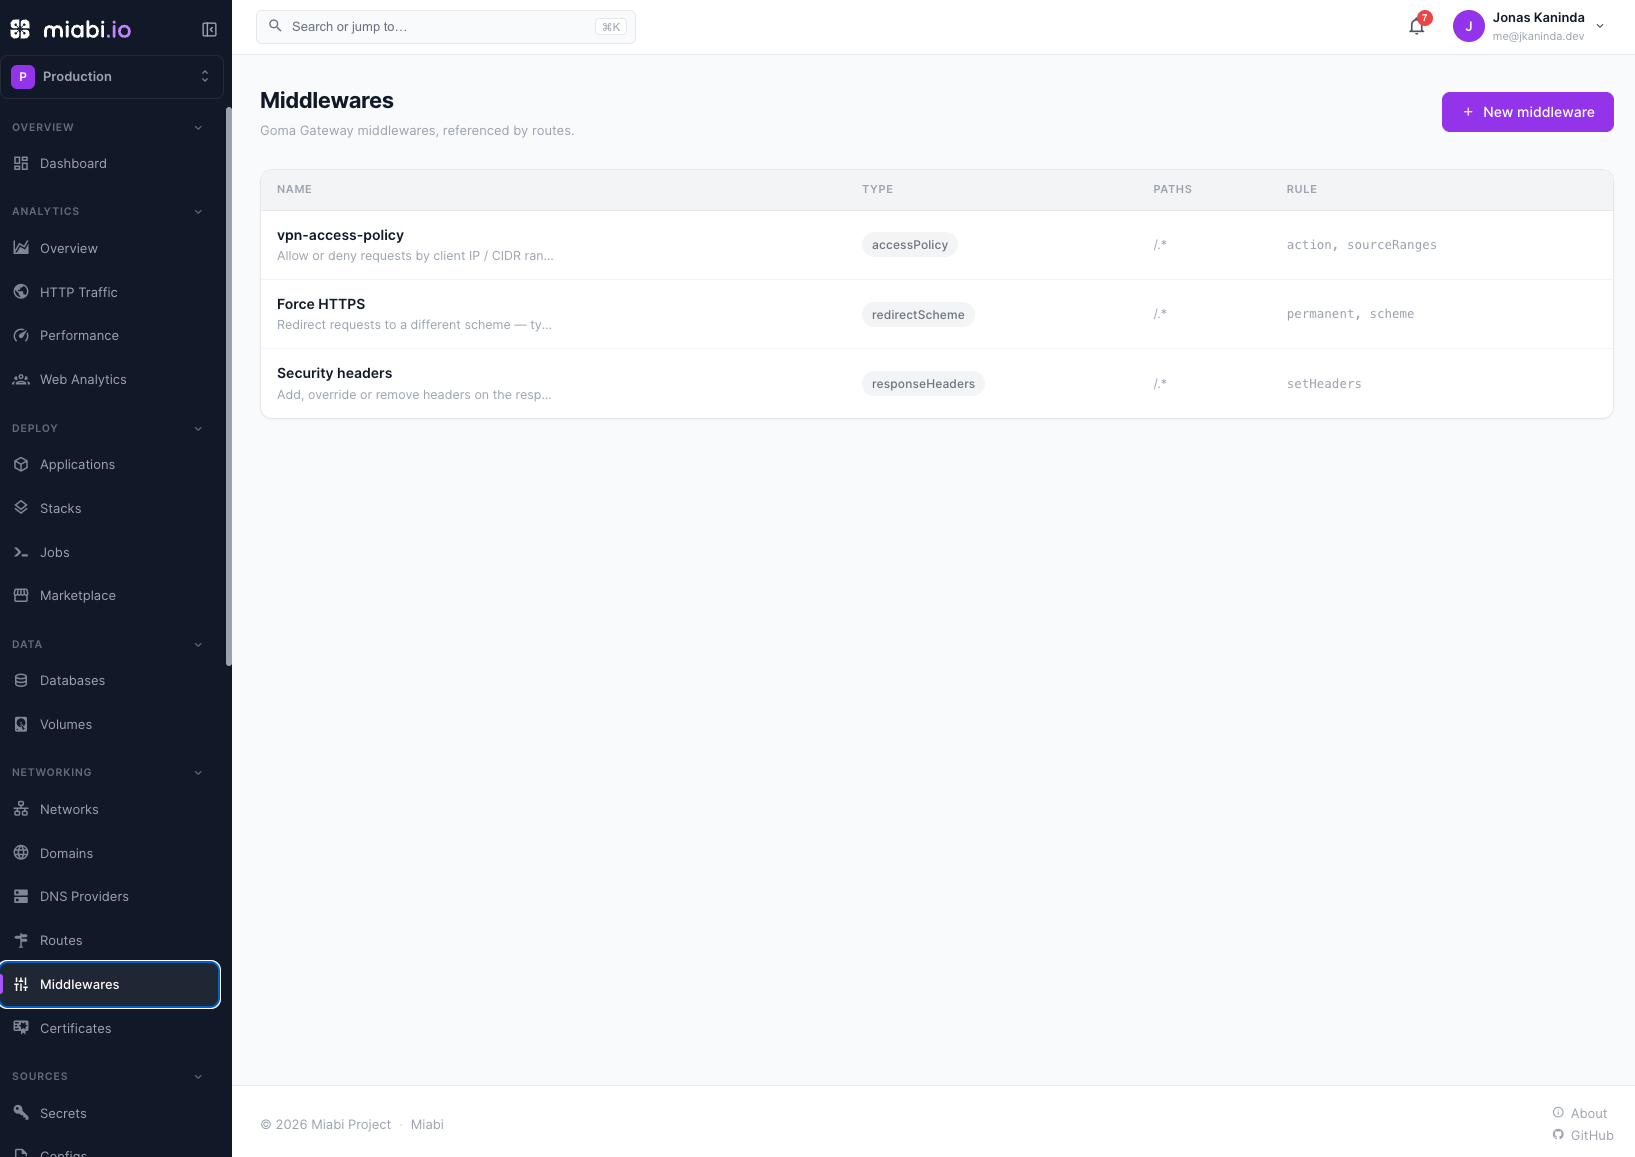Click the Applications cube icon
Viewport: 1635px width, 1157px height.
click(x=21, y=464)
